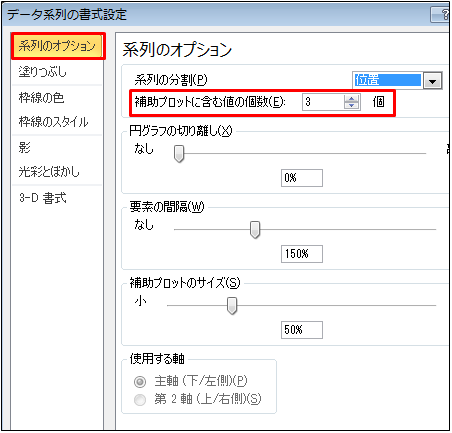Viewport: 452px width, 433px height.
Task: Open 枠線のスタイル settings
Action: 53,122
